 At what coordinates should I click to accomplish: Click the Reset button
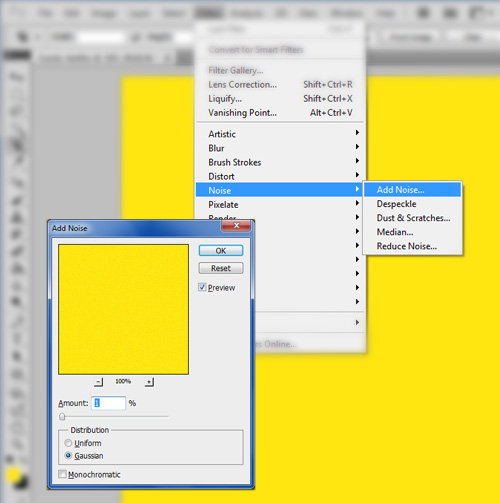221,268
